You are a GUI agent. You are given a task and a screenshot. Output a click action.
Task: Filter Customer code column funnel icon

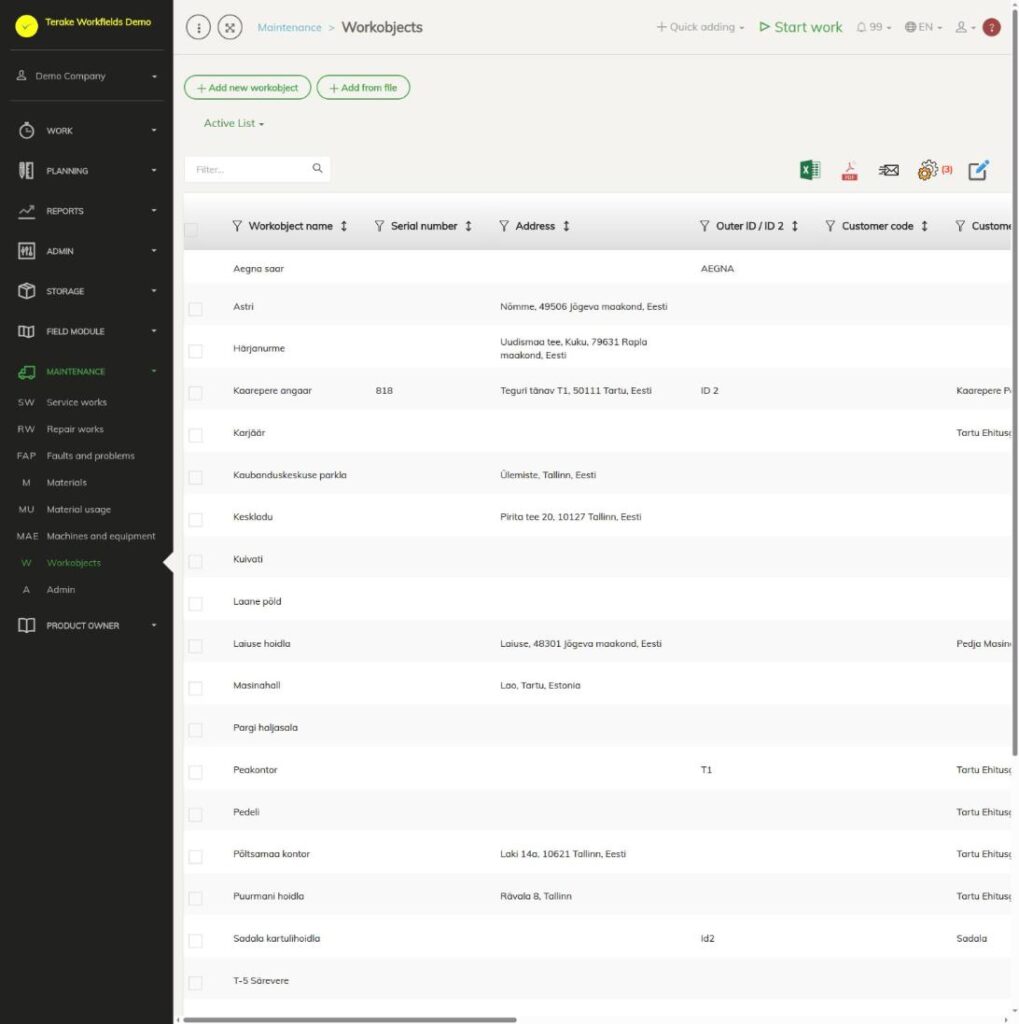point(830,226)
